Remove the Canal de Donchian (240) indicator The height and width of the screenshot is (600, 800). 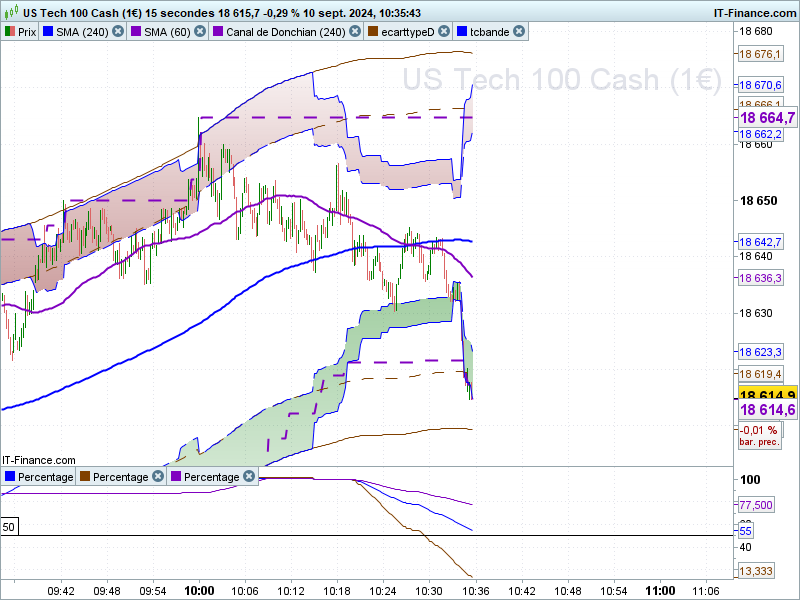(x=355, y=32)
